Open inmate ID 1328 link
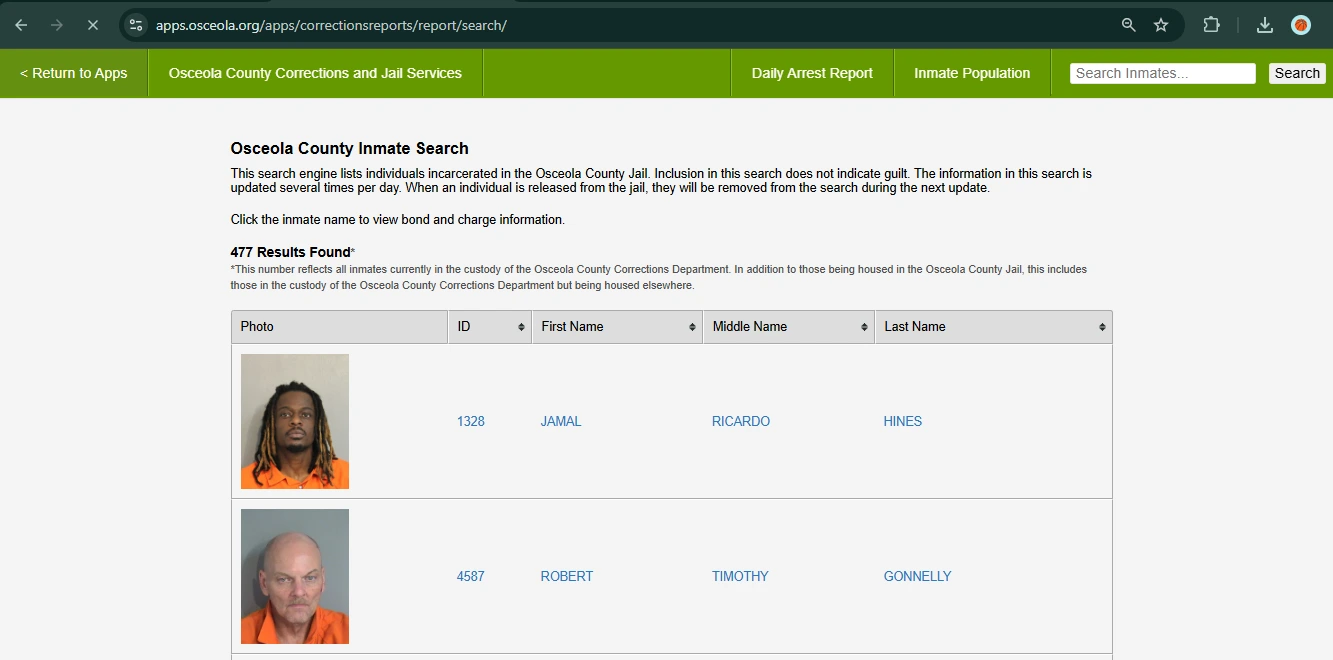This screenshot has height=660, width=1333. pyautogui.click(x=471, y=422)
